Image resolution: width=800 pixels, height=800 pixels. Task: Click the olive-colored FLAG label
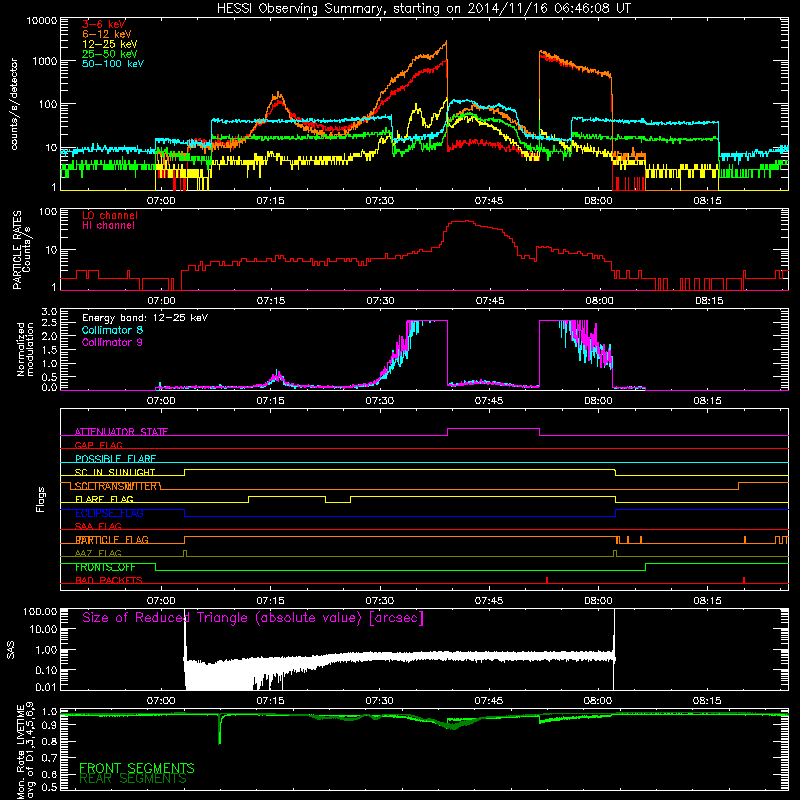pyautogui.click(x=98, y=554)
